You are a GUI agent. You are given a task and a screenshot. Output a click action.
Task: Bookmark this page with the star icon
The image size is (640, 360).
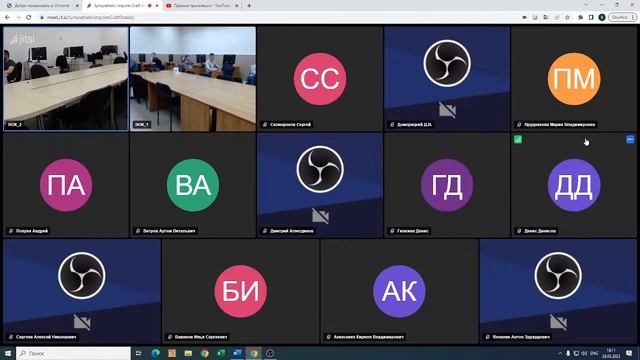click(x=567, y=18)
